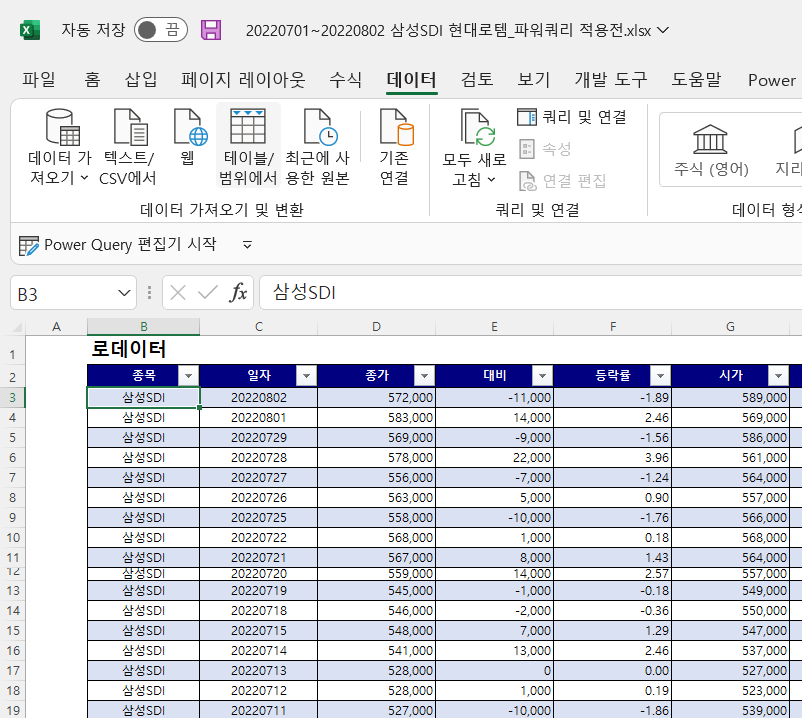802x718 pixels.
Task: Click the 속성 properties button
Action: coord(545,149)
